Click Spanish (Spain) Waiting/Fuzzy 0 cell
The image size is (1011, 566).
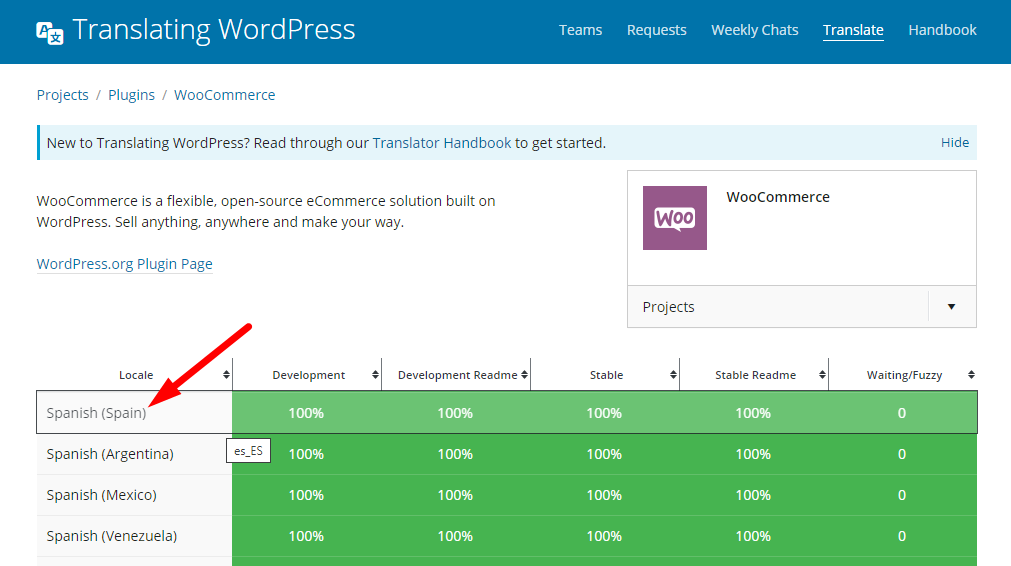coord(902,413)
